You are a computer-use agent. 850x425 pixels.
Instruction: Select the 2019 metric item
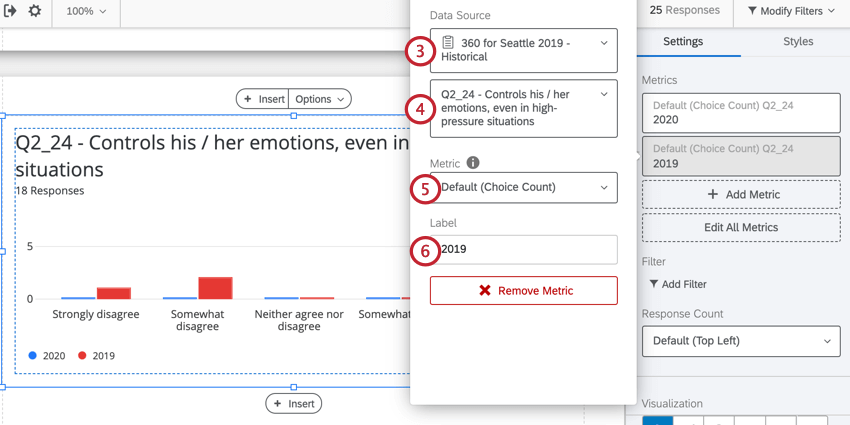coord(741,156)
